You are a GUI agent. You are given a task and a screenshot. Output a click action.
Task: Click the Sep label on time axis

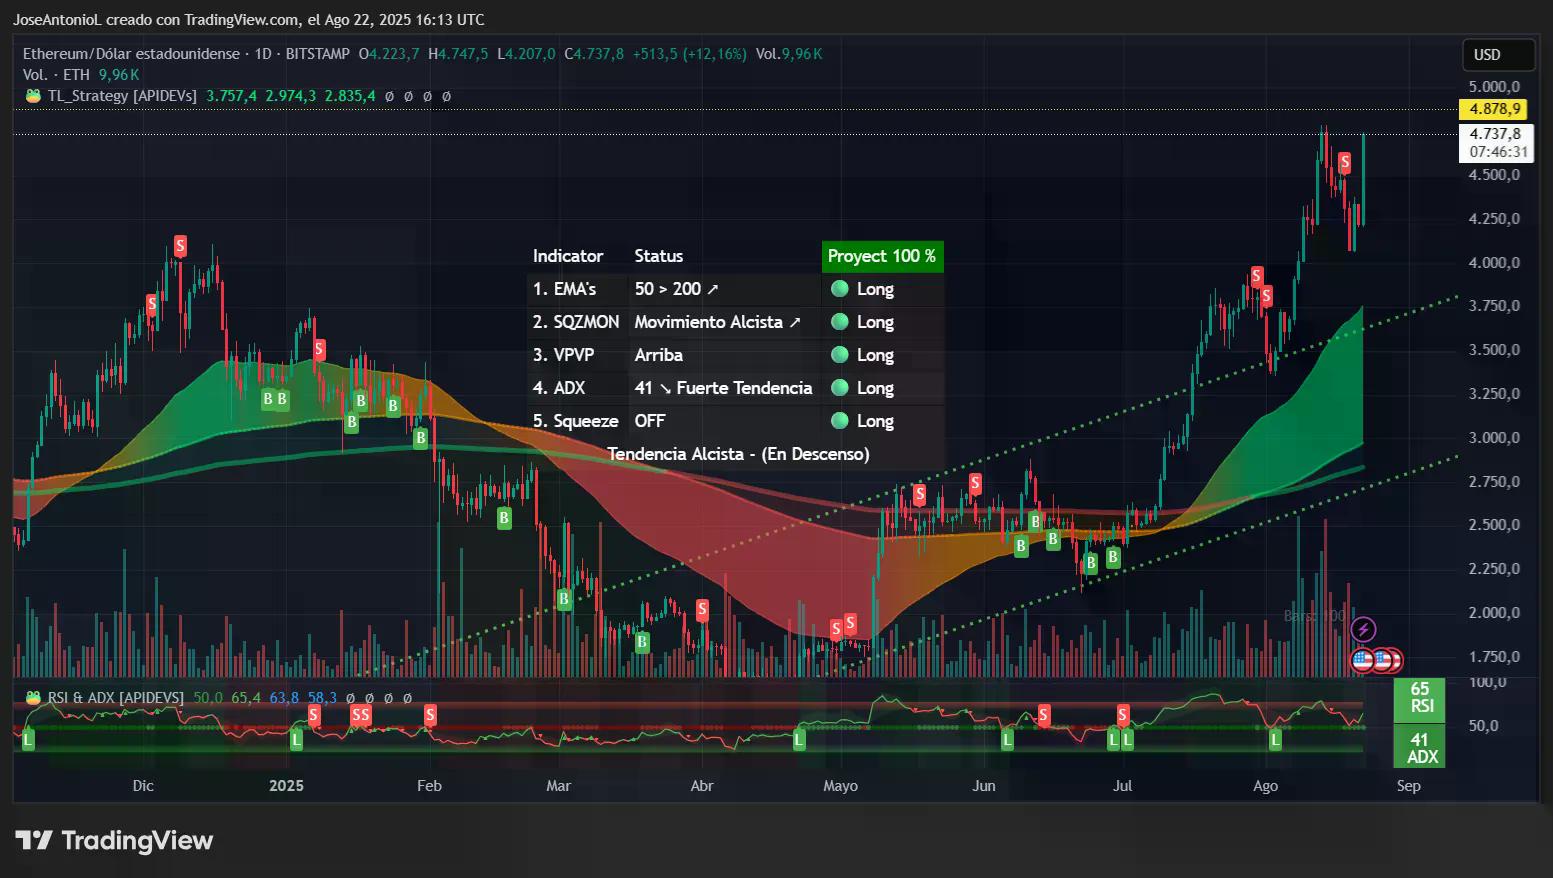point(1409,786)
